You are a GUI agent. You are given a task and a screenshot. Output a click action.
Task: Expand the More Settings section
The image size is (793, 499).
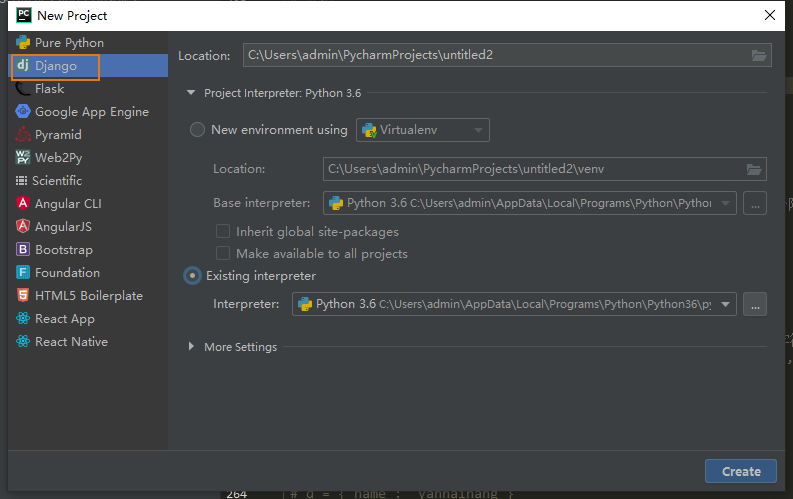click(x=191, y=346)
